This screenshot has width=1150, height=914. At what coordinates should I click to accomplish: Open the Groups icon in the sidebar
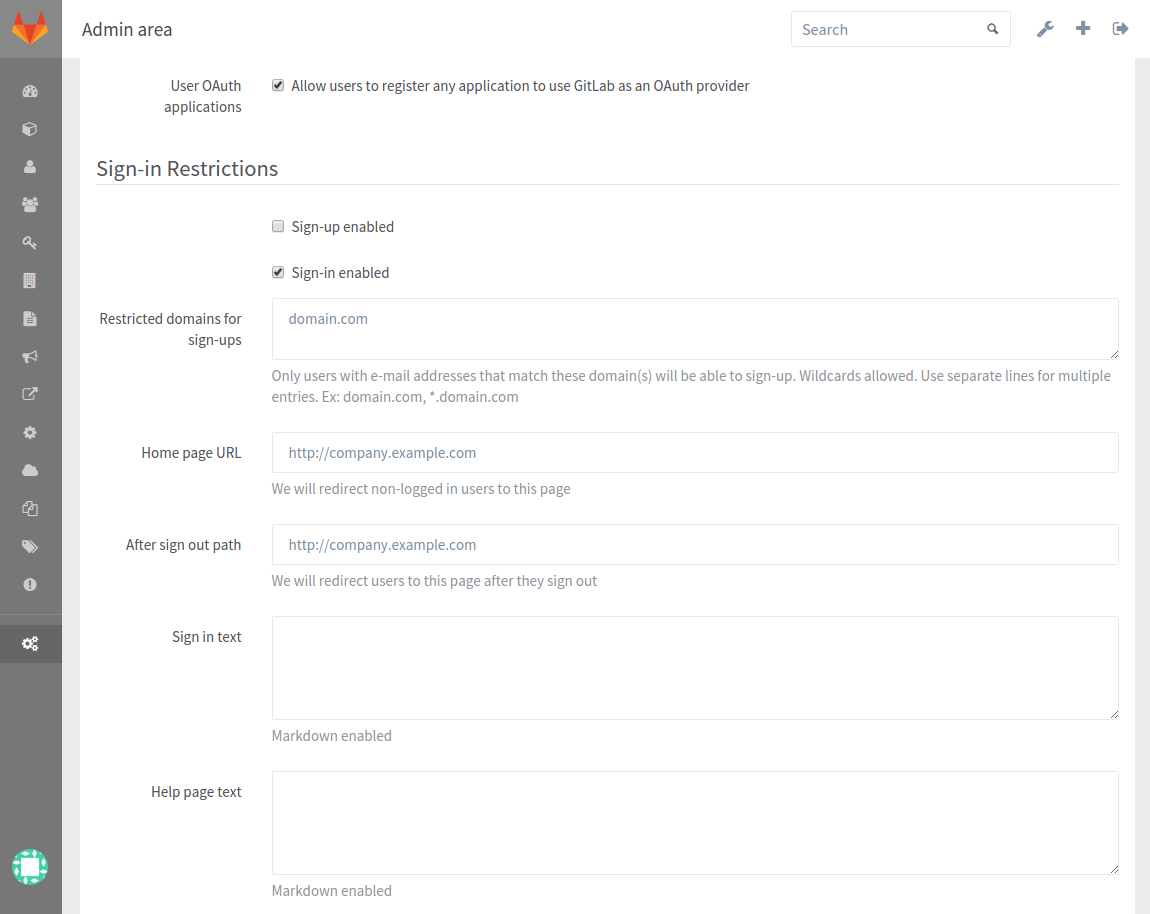click(x=30, y=204)
